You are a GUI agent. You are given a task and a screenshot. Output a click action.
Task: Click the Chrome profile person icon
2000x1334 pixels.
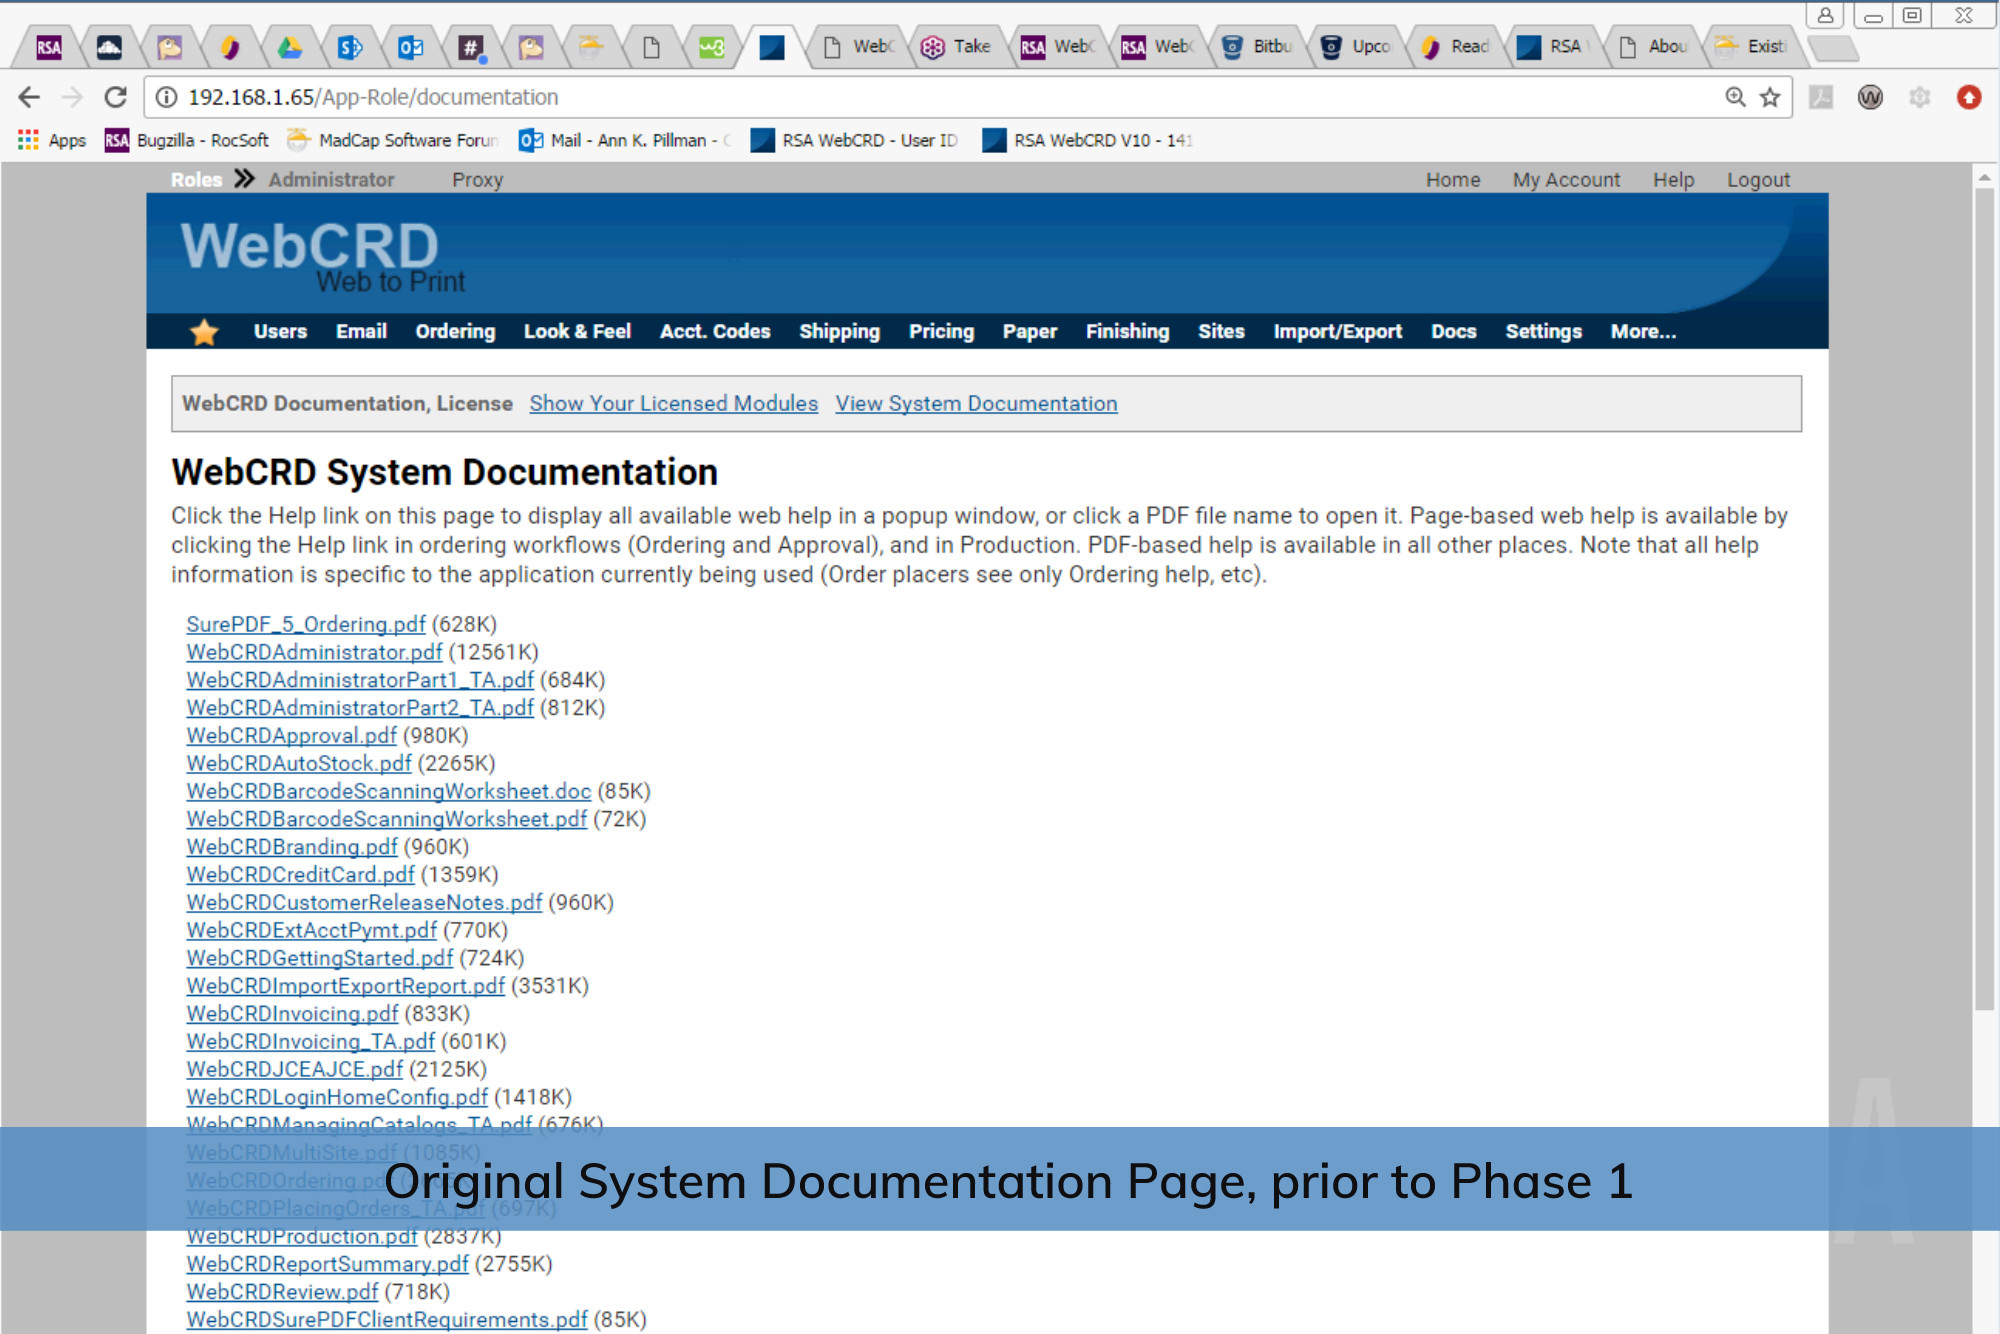pos(1825,15)
